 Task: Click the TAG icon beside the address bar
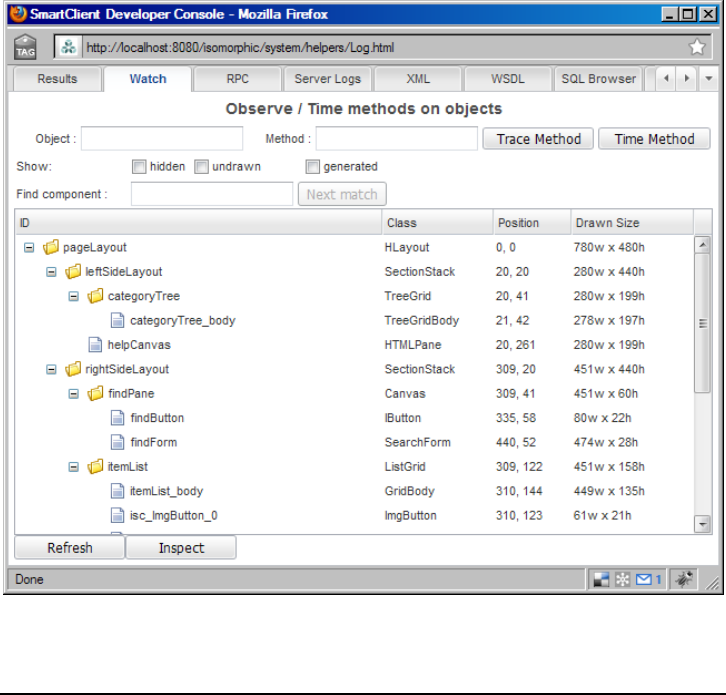[25, 47]
